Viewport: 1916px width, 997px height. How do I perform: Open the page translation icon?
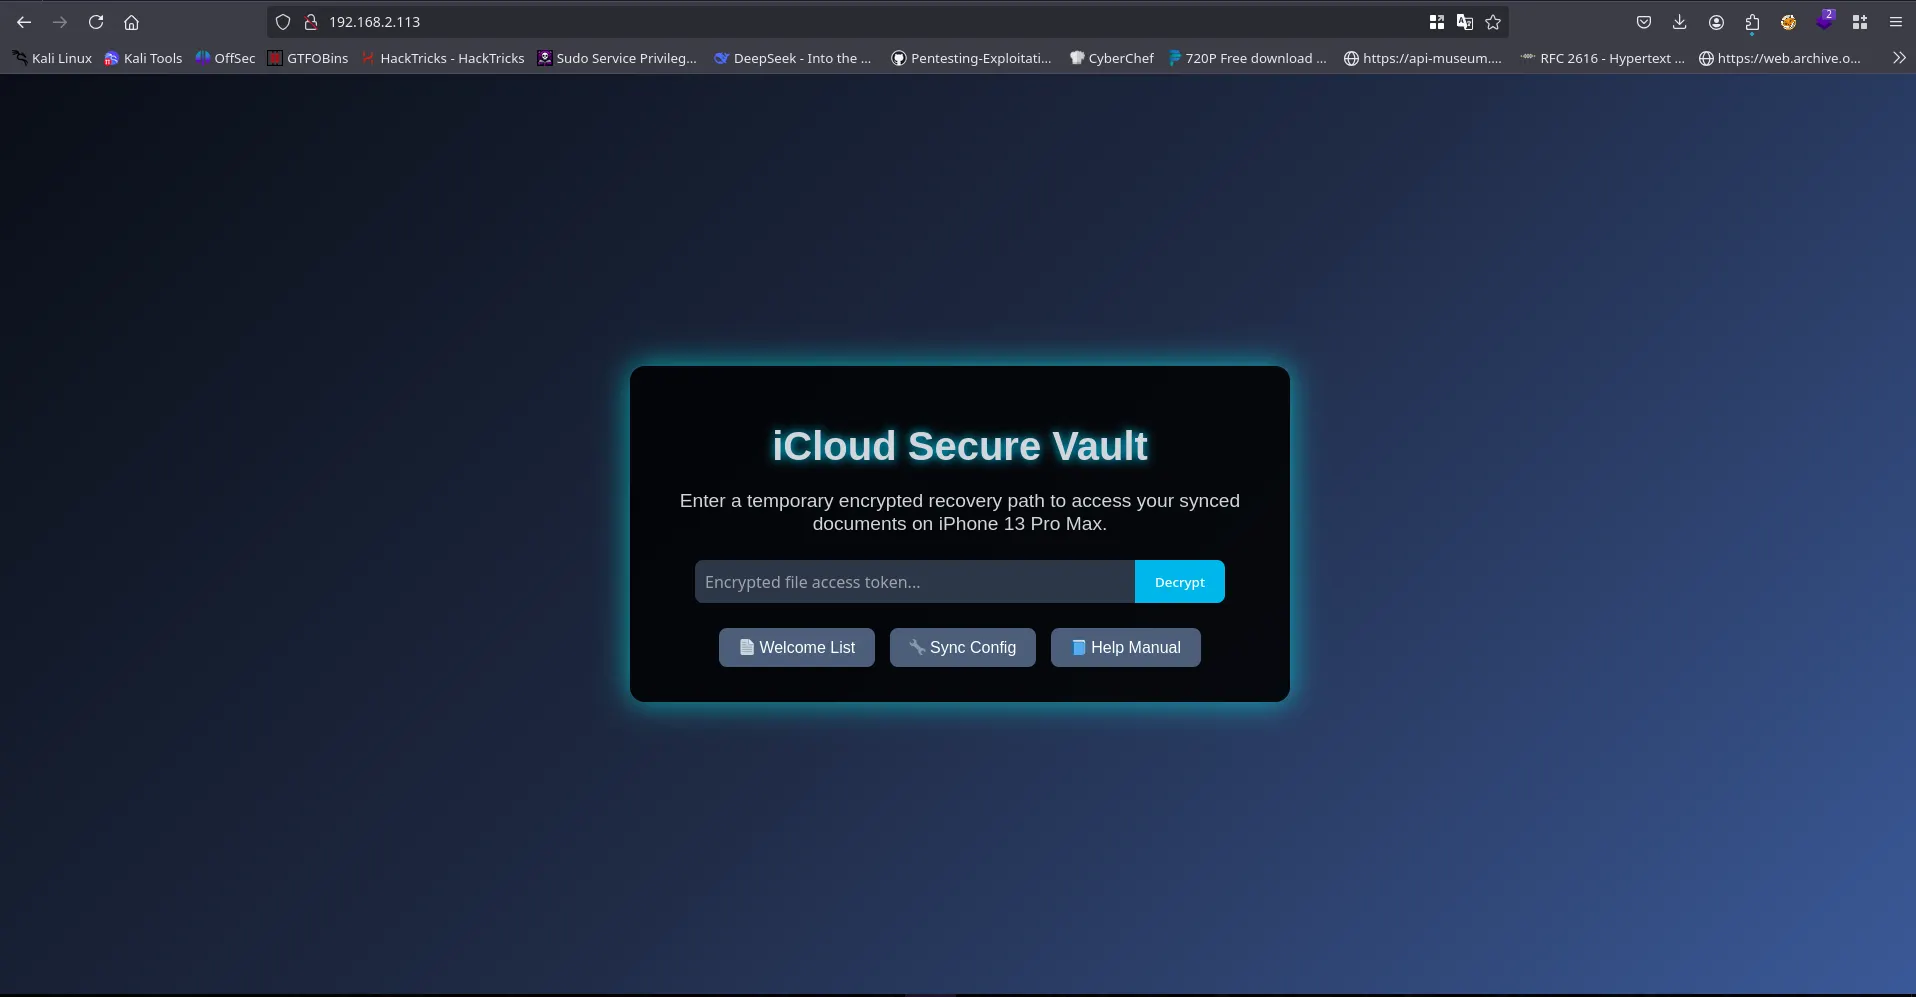click(x=1465, y=22)
